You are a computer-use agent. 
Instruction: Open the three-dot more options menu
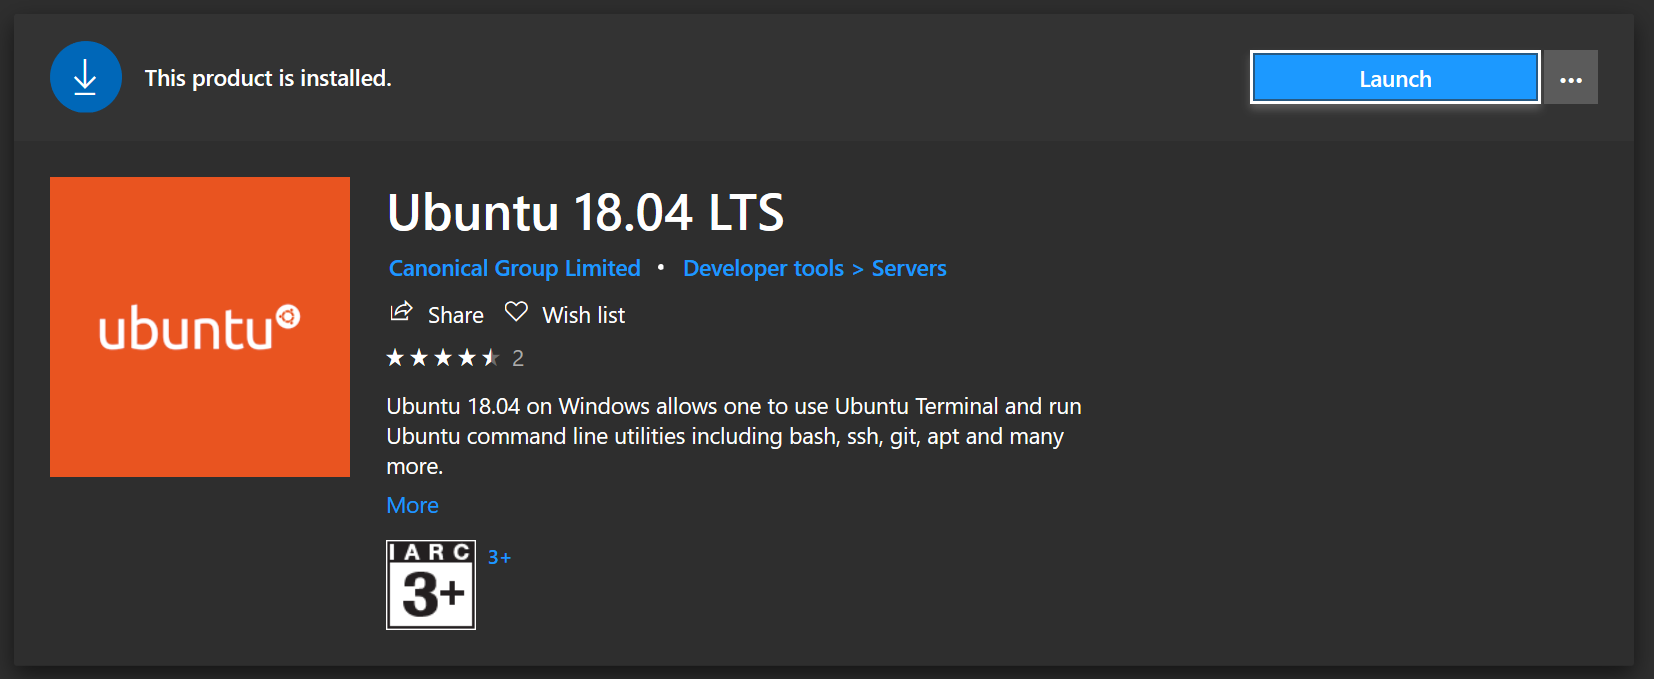[x=1571, y=78]
